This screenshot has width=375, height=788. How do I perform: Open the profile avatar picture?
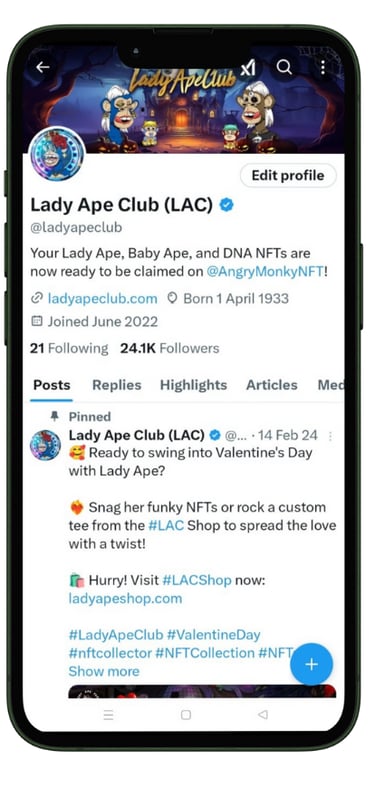57,154
